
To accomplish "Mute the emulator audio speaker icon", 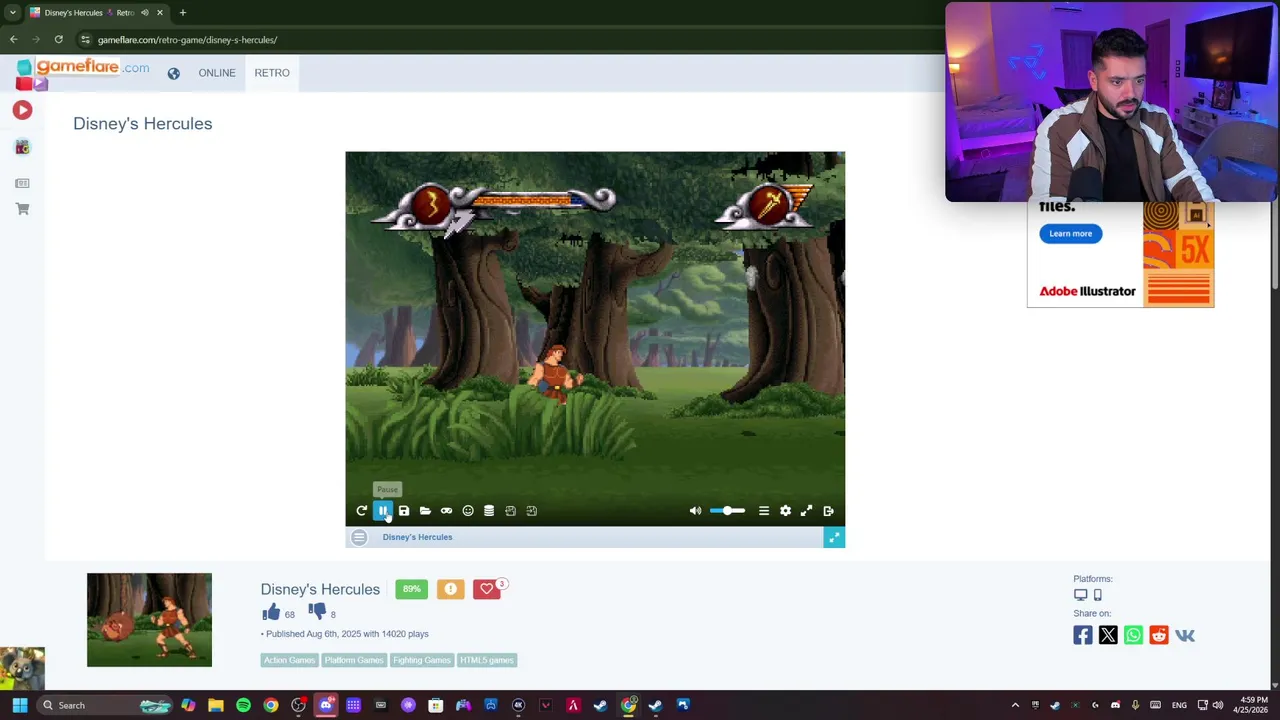I will (x=696, y=511).
